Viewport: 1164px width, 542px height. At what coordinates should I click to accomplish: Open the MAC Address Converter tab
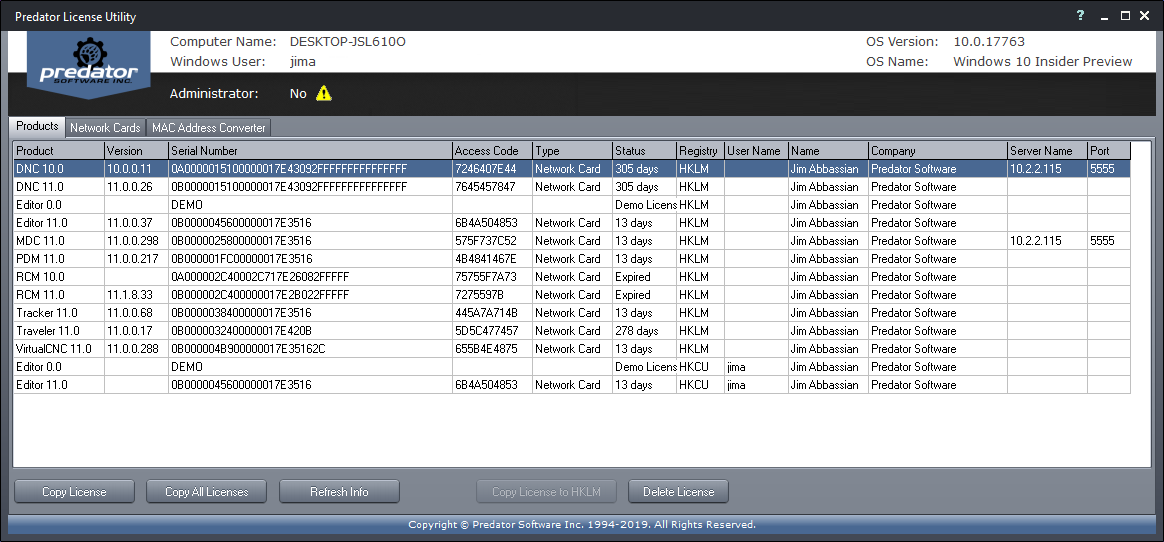208,128
